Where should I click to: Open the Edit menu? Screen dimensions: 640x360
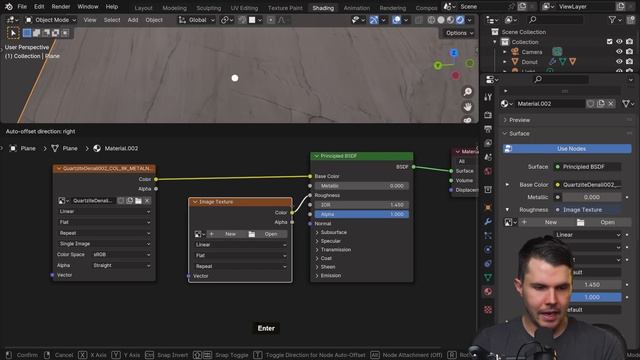39,7
